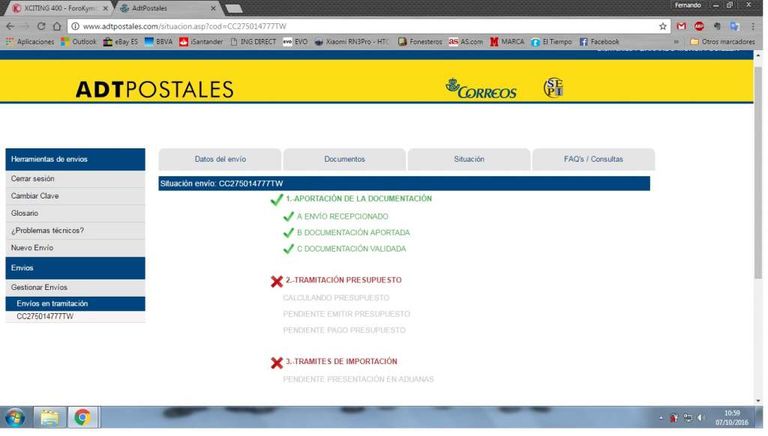Show hidden system tray icons
Image resolution: width=768 pixels, height=436 pixels.
[660, 417]
